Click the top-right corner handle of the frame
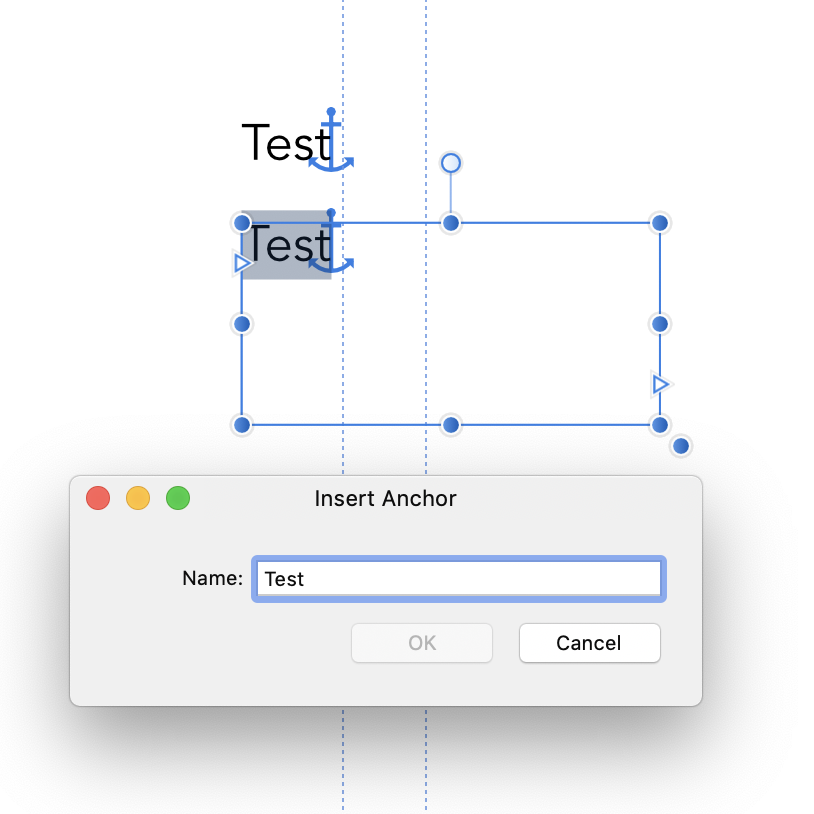814x814 pixels. [x=660, y=223]
